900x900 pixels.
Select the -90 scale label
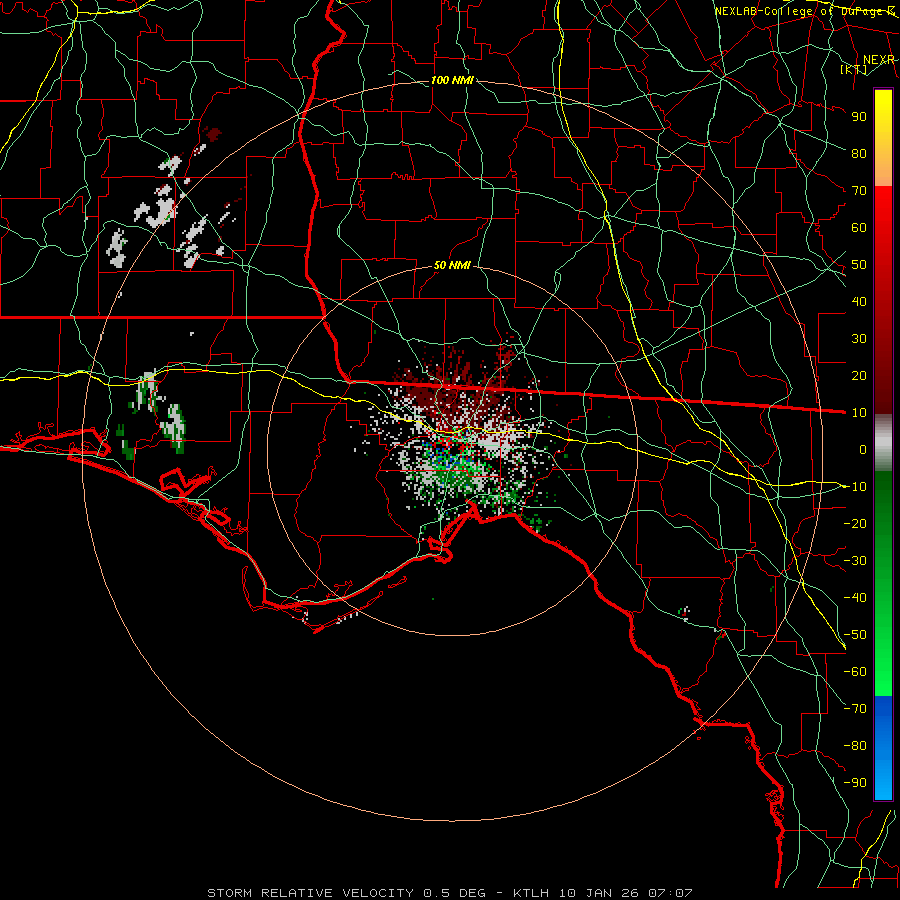[x=855, y=782]
